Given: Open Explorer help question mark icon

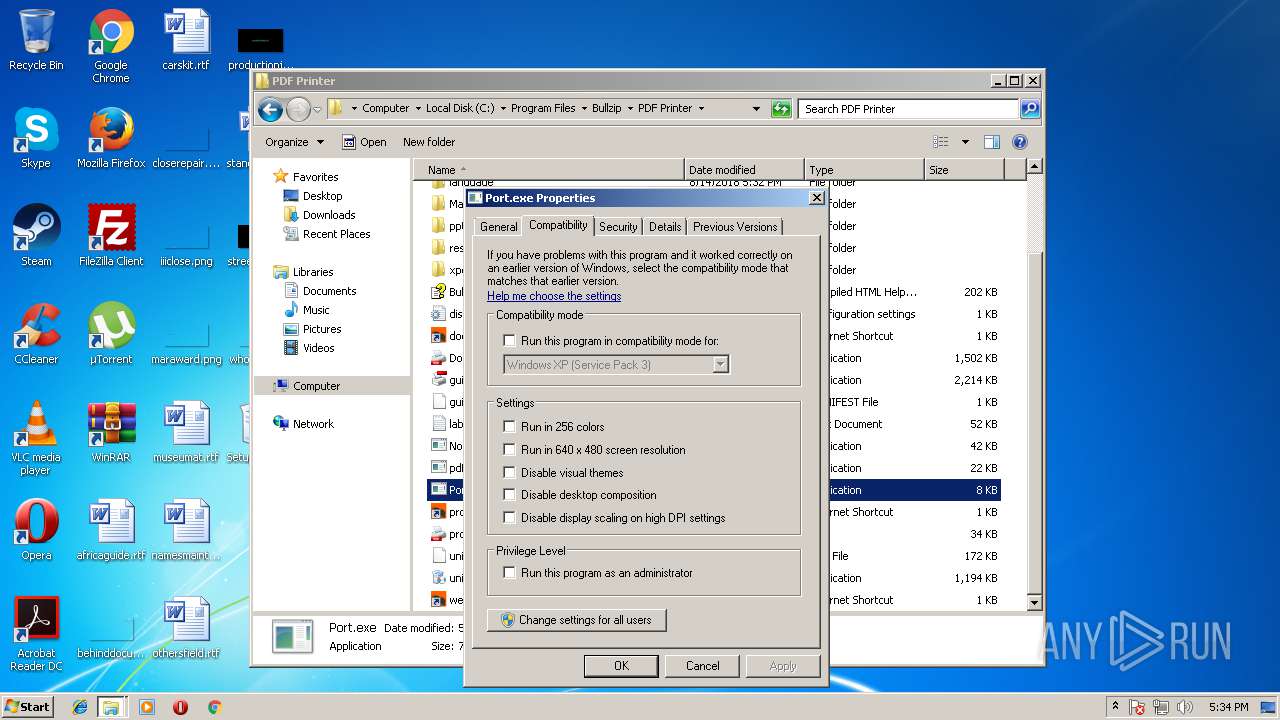Looking at the screenshot, I should tap(1020, 142).
